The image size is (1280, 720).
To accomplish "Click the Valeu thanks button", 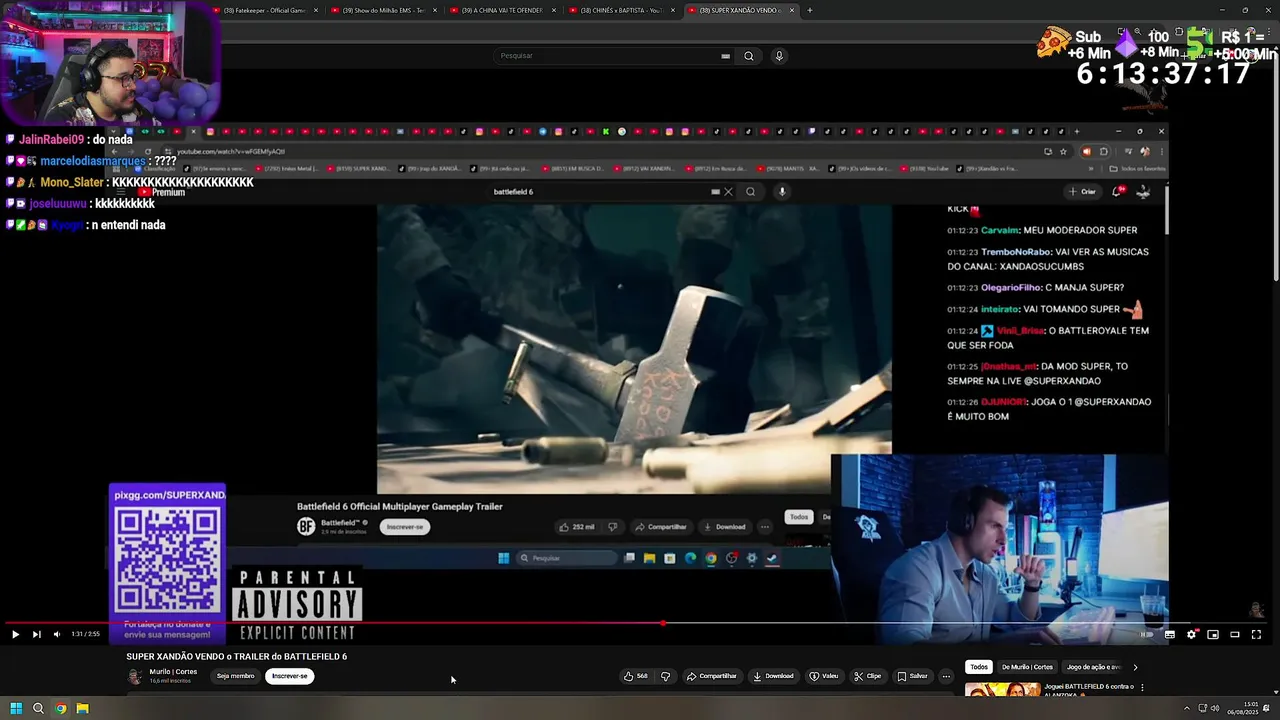I will [x=824, y=676].
